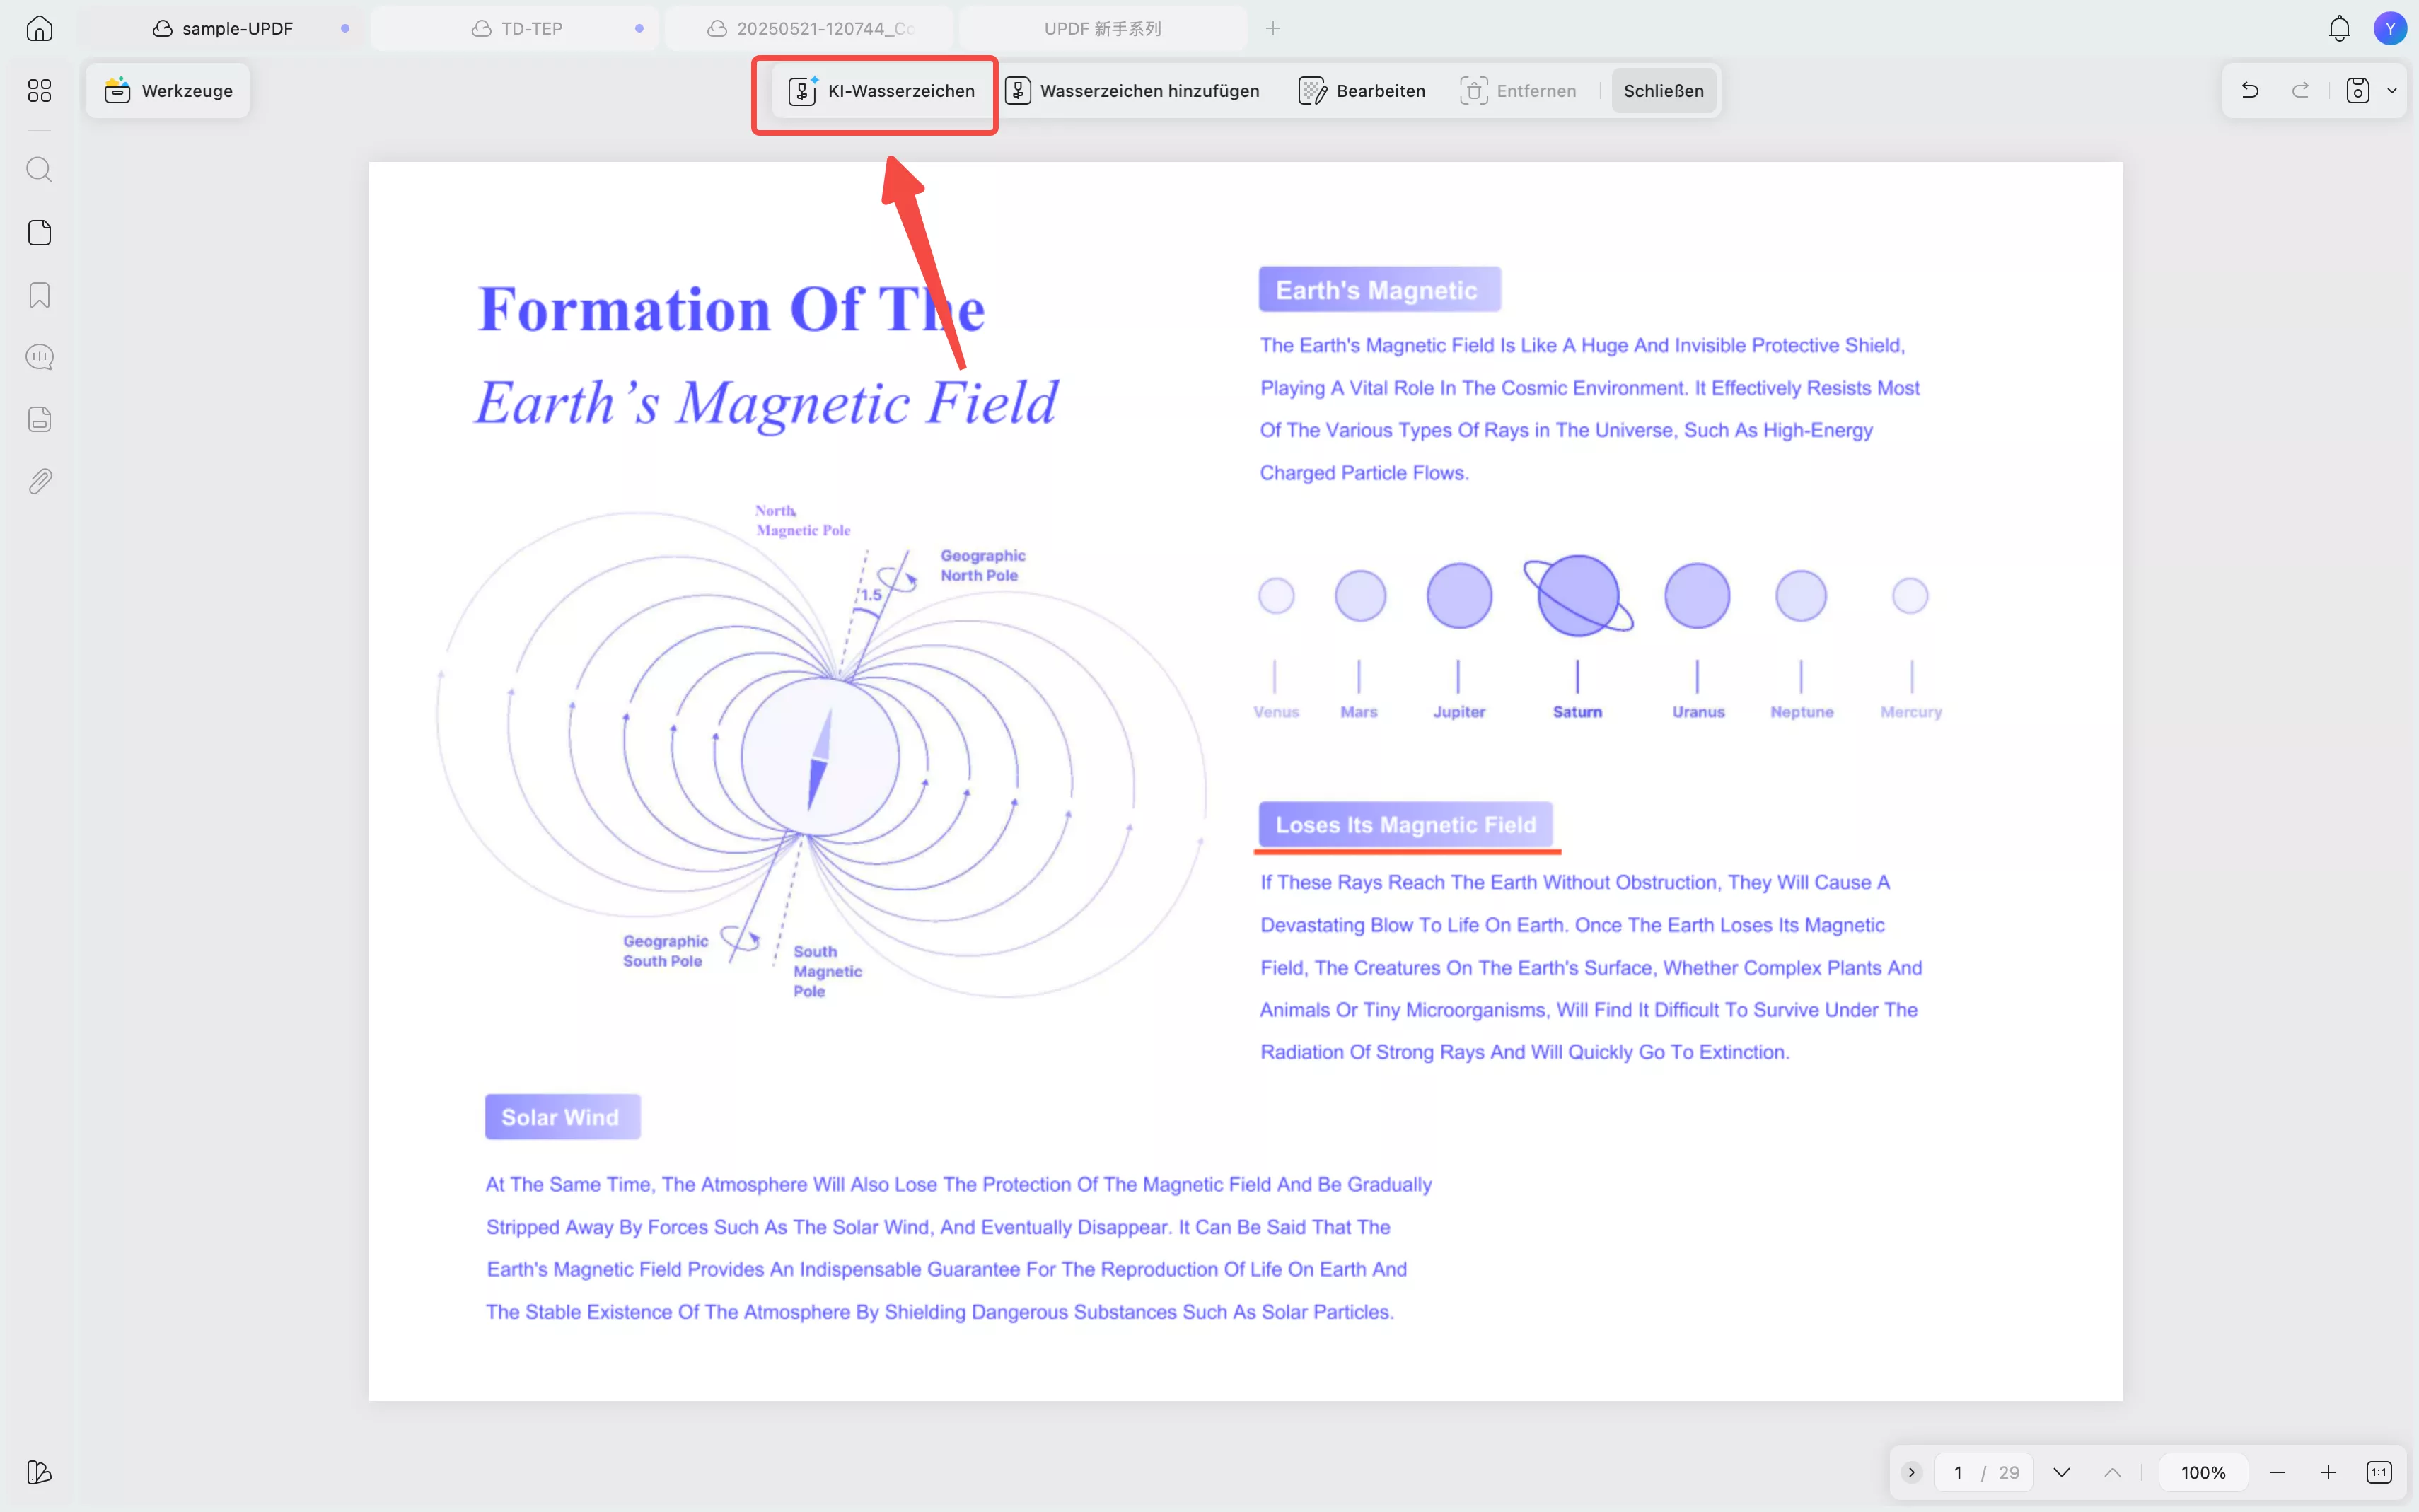Click the home icon in the tab bar

39,28
